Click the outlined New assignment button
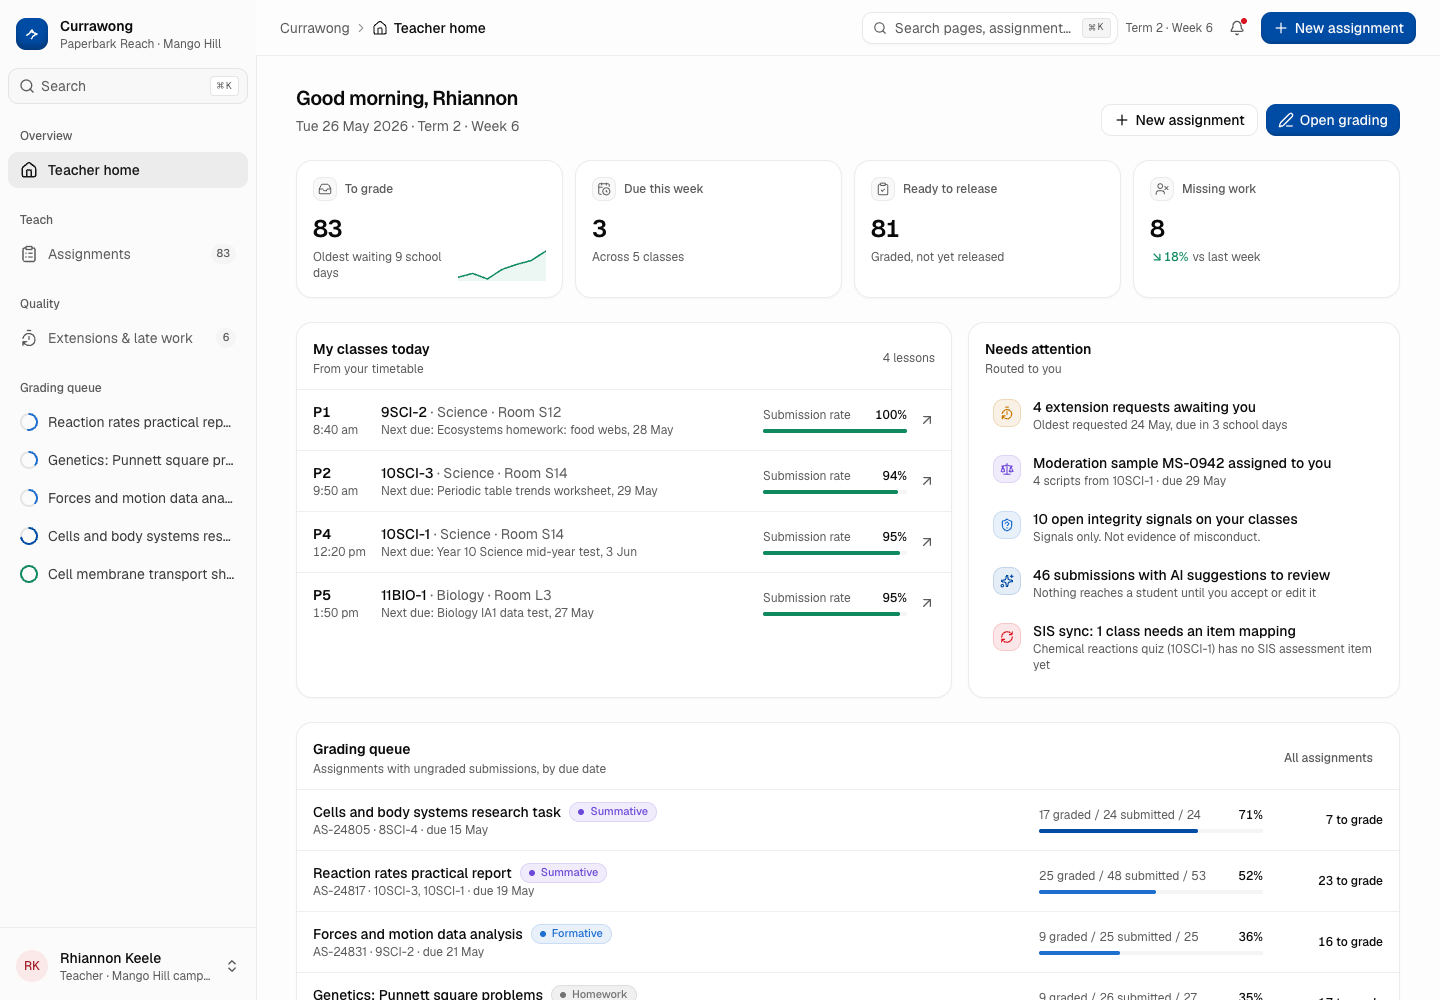The image size is (1440, 1000). pos(1179,120)
